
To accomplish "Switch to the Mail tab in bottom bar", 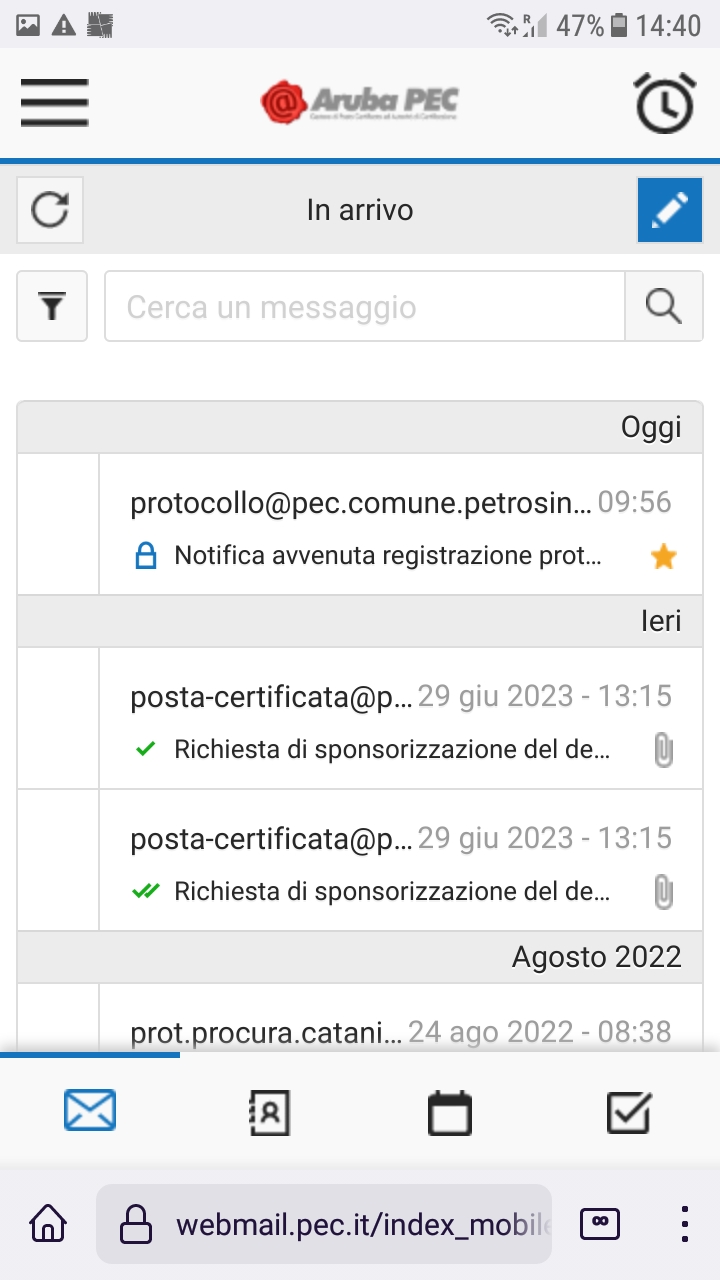I will click(90, 1111).
